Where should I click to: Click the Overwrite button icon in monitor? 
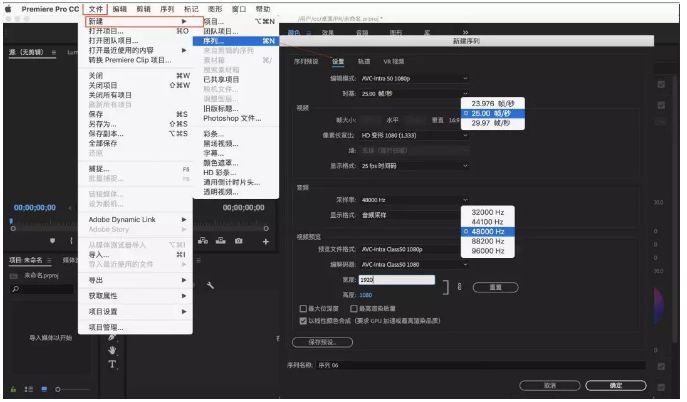221,241
